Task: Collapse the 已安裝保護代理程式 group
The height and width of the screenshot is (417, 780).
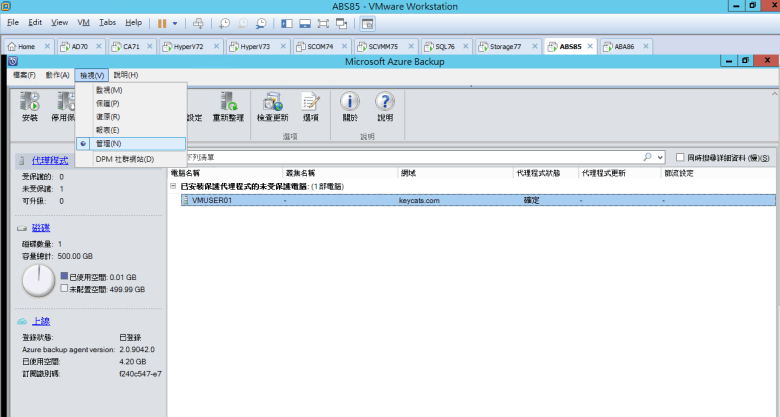Action: (173, 186)
